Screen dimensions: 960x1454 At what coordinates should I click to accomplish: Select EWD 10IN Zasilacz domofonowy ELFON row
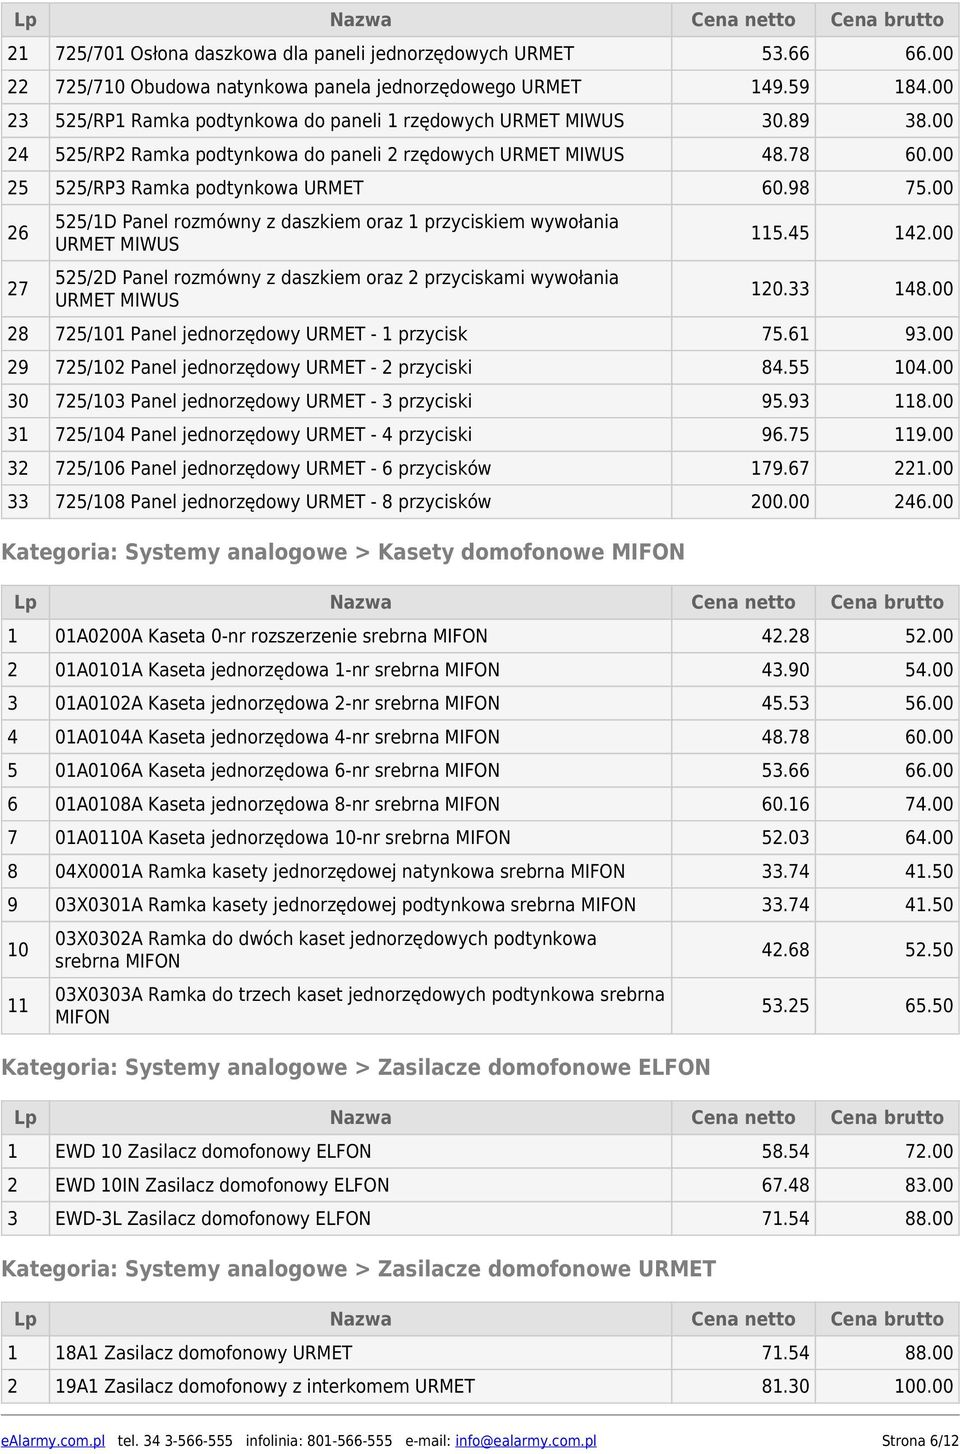480,1185
